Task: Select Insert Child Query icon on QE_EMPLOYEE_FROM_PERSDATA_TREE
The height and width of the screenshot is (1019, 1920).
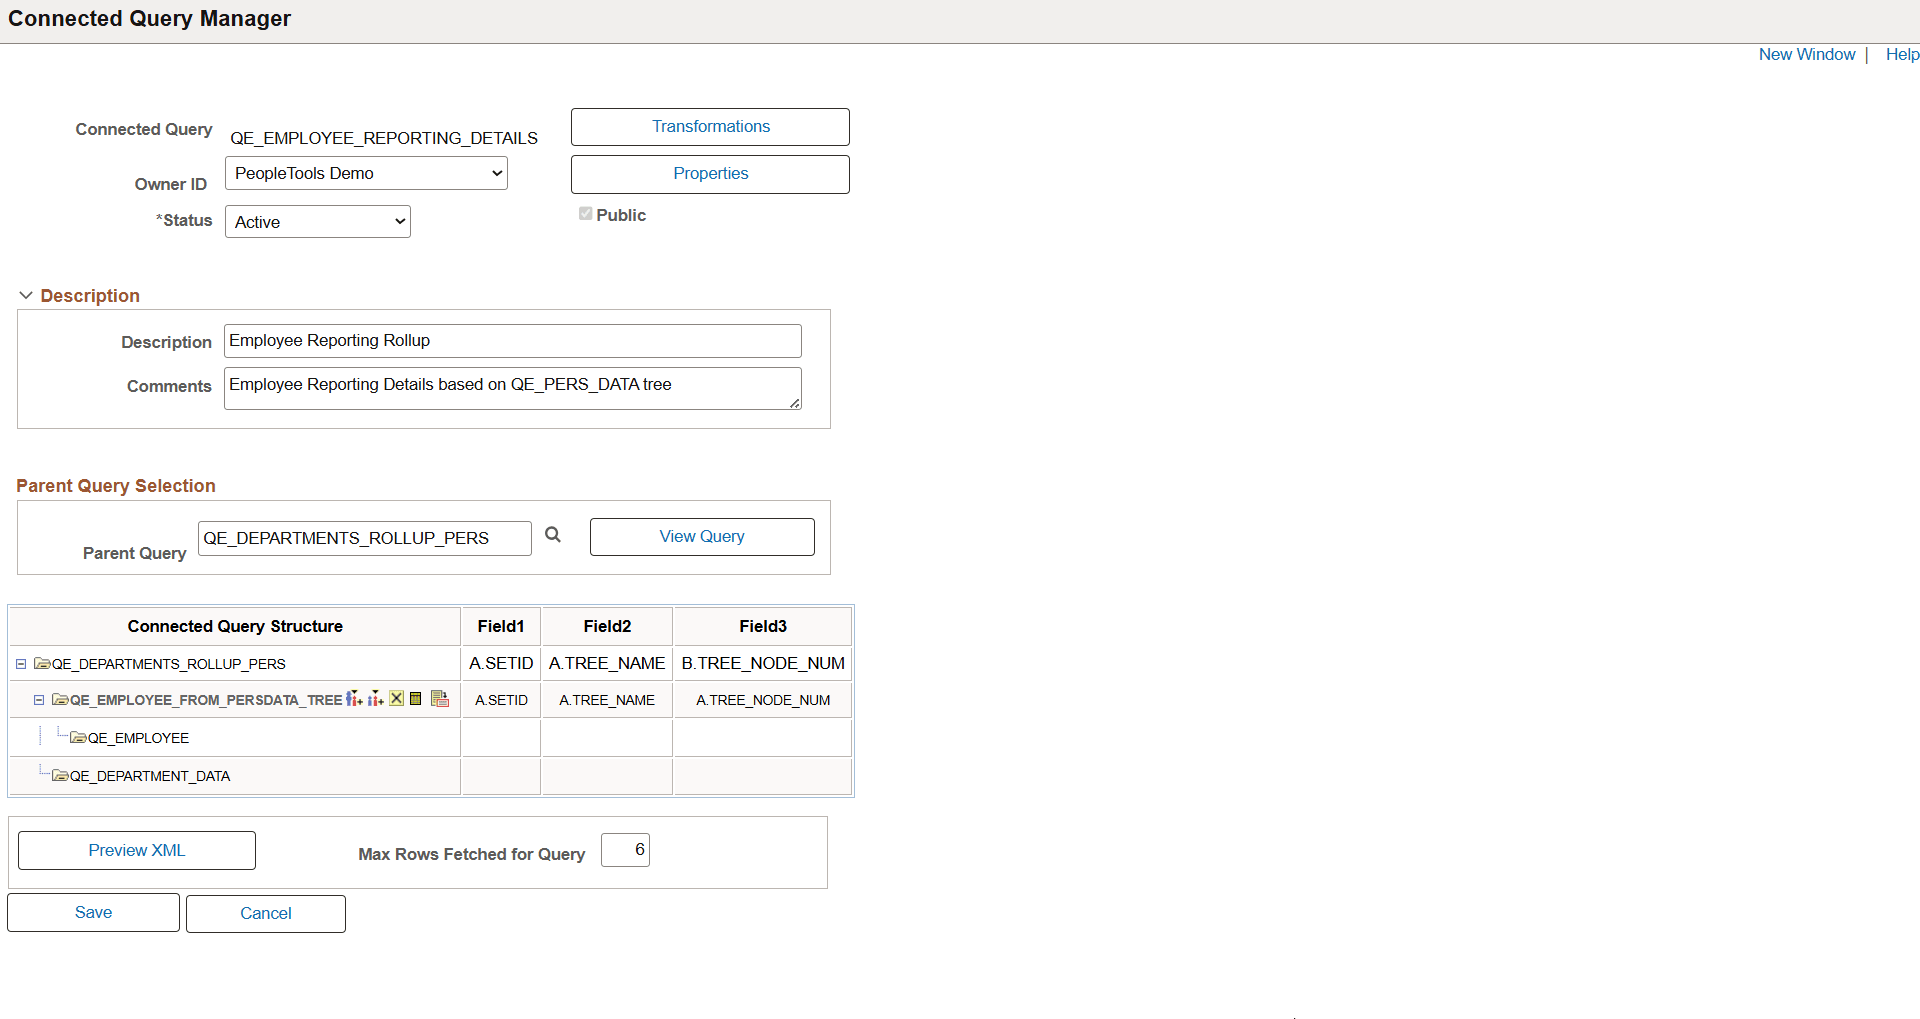Action: tap(354, 698)
